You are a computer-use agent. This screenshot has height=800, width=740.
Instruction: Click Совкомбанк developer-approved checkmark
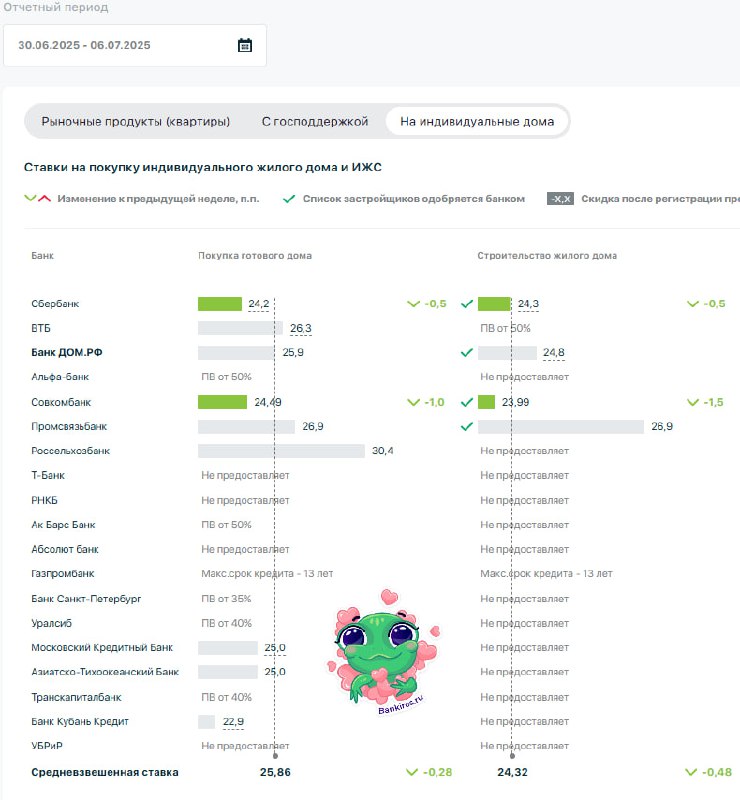[x=466, y=402]
